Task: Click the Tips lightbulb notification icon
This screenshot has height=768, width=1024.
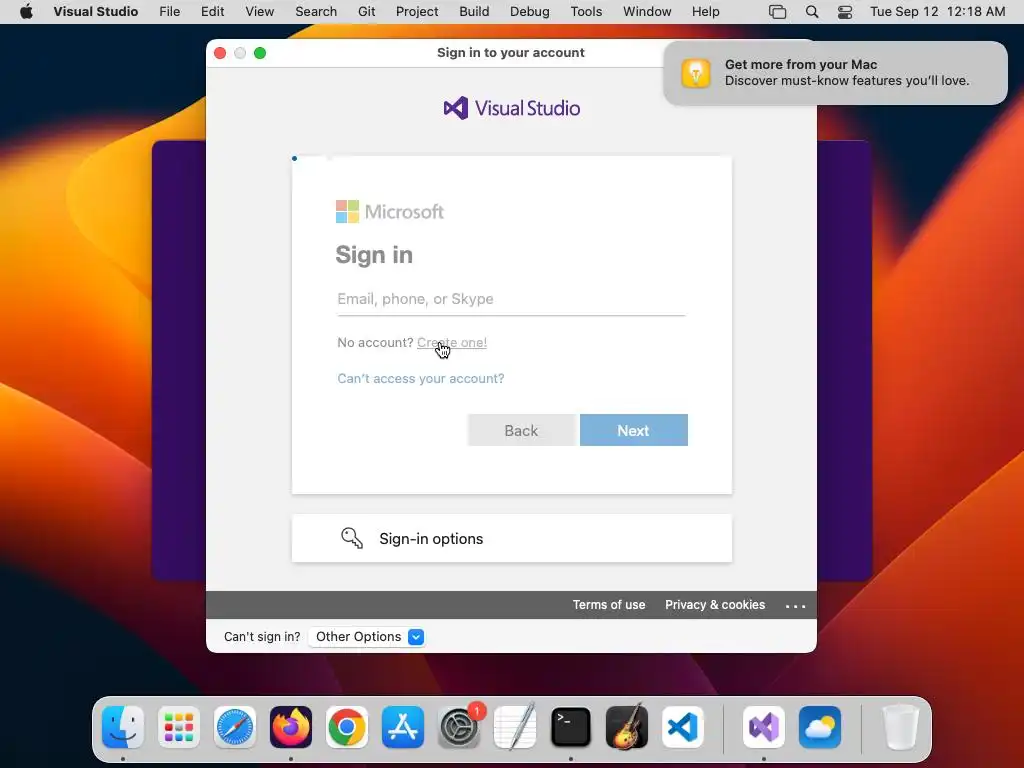Action: coord(696,72)
